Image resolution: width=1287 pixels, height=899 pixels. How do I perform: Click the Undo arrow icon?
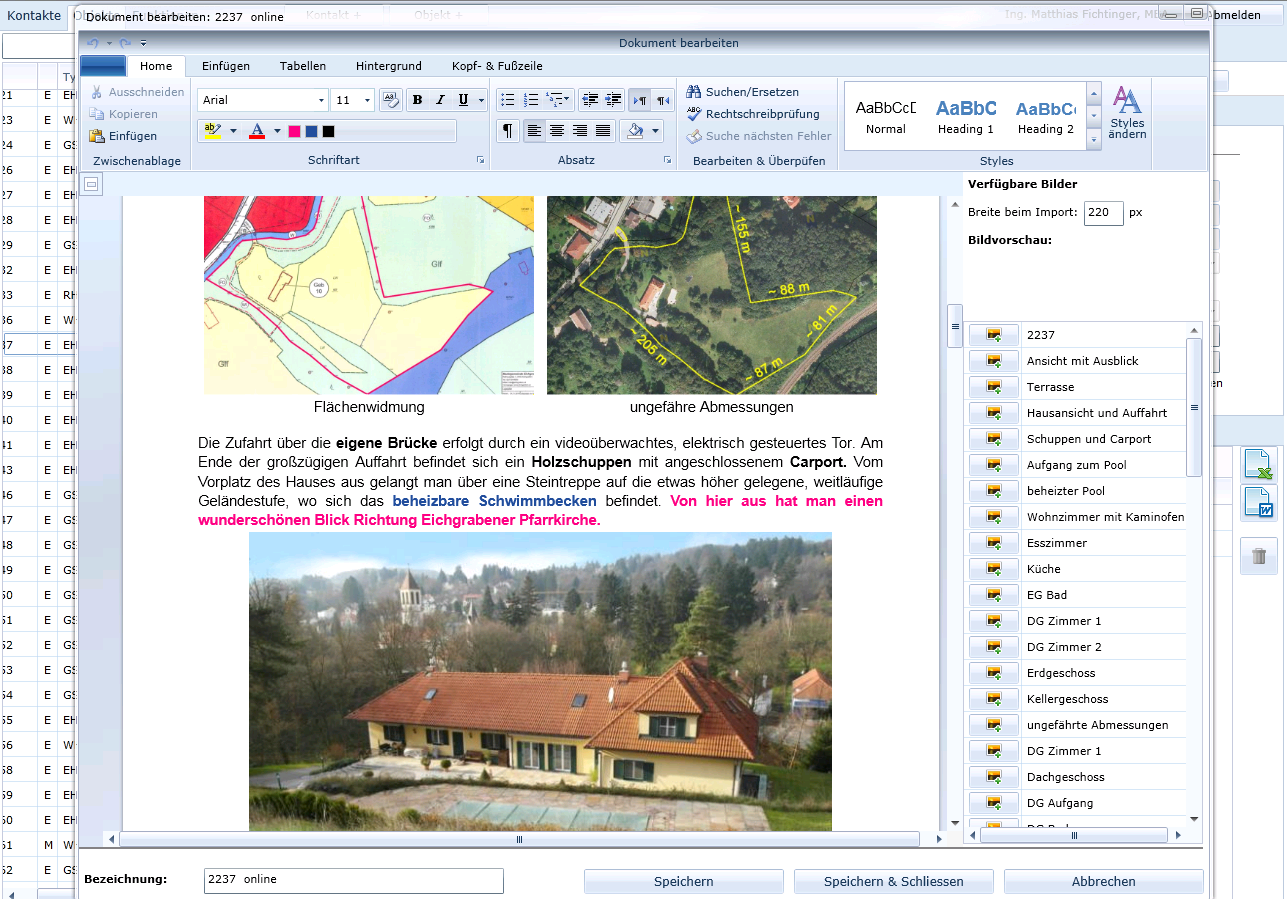pos(93,43)
